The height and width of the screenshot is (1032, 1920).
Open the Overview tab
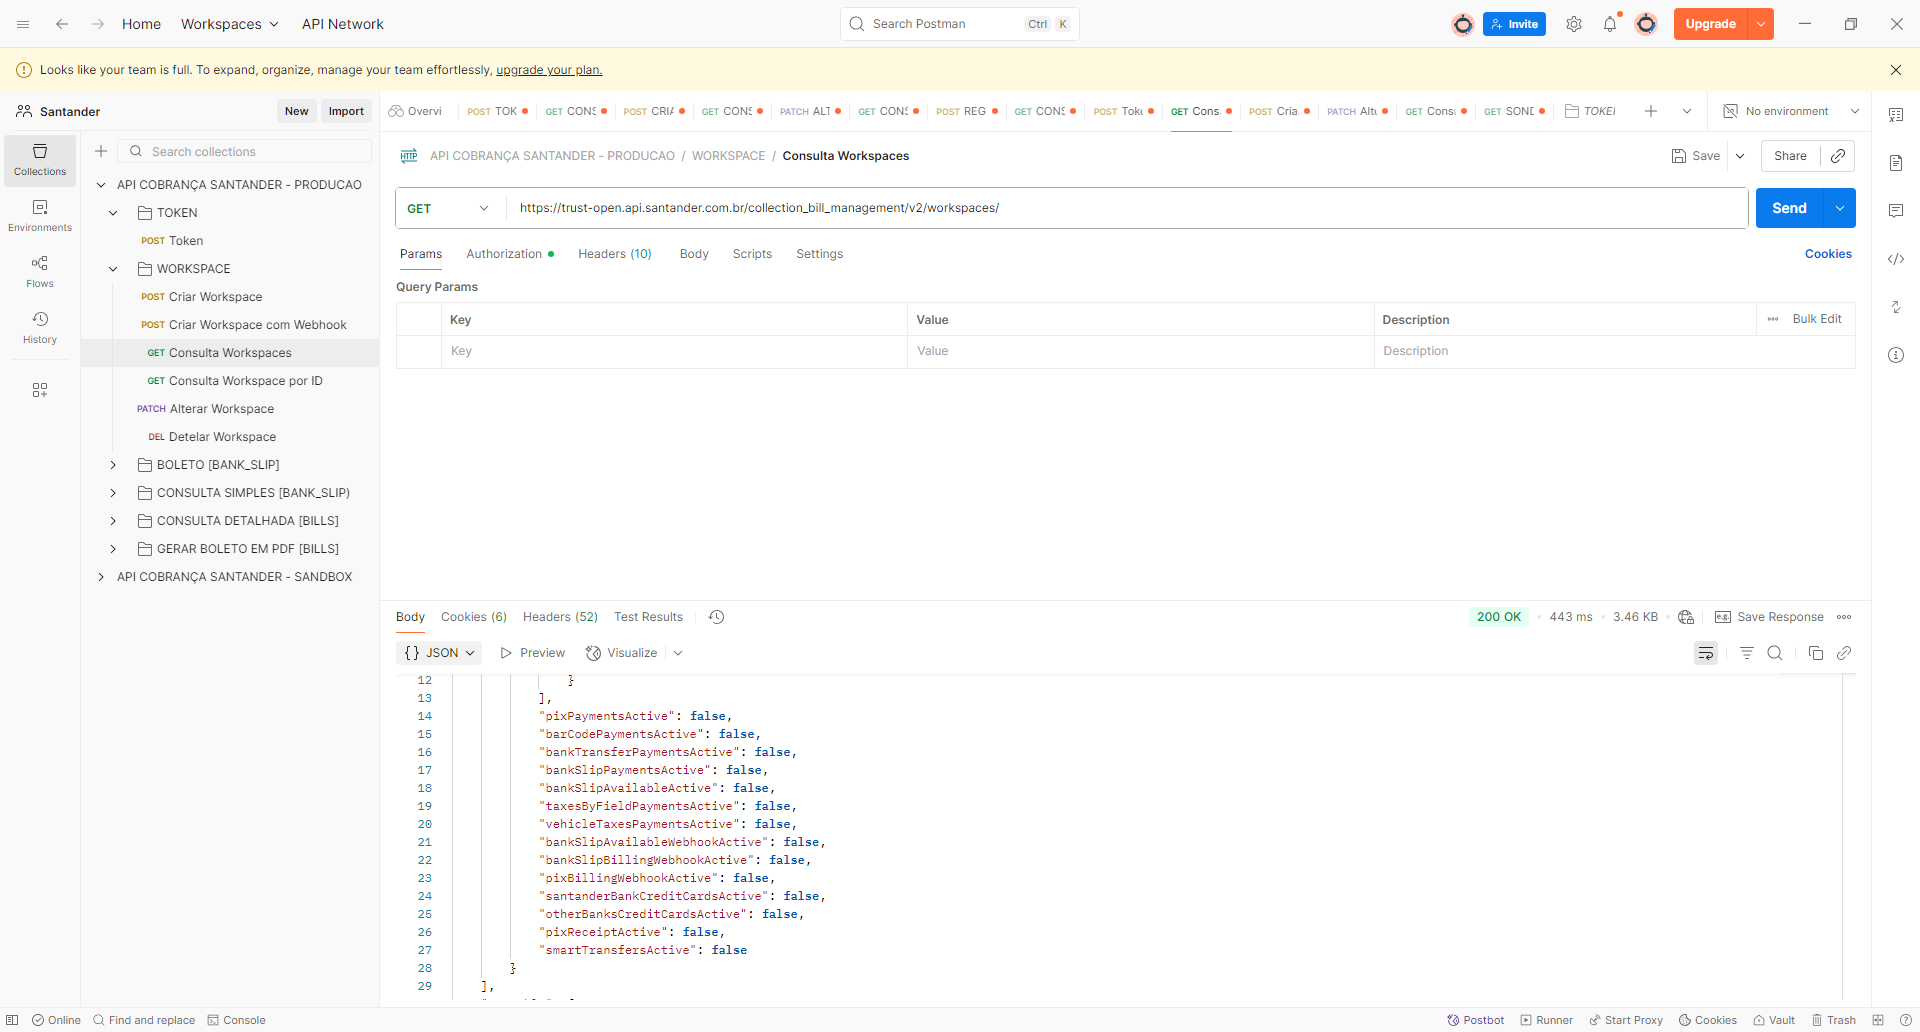tap(416, 111)
